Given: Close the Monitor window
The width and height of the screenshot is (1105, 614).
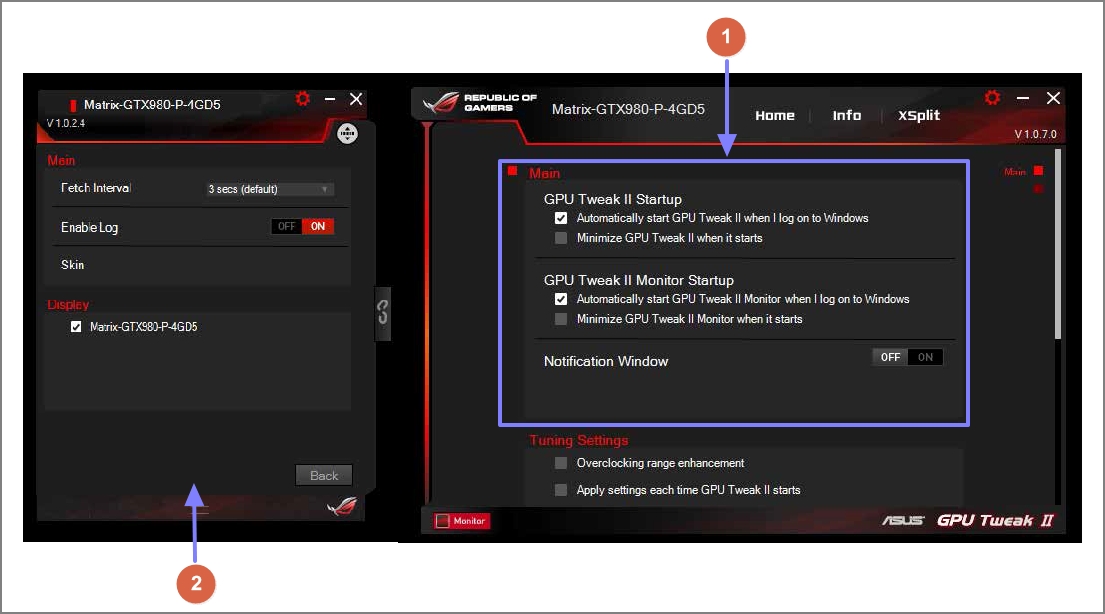Looking at the screenshot, I should 356,99.
